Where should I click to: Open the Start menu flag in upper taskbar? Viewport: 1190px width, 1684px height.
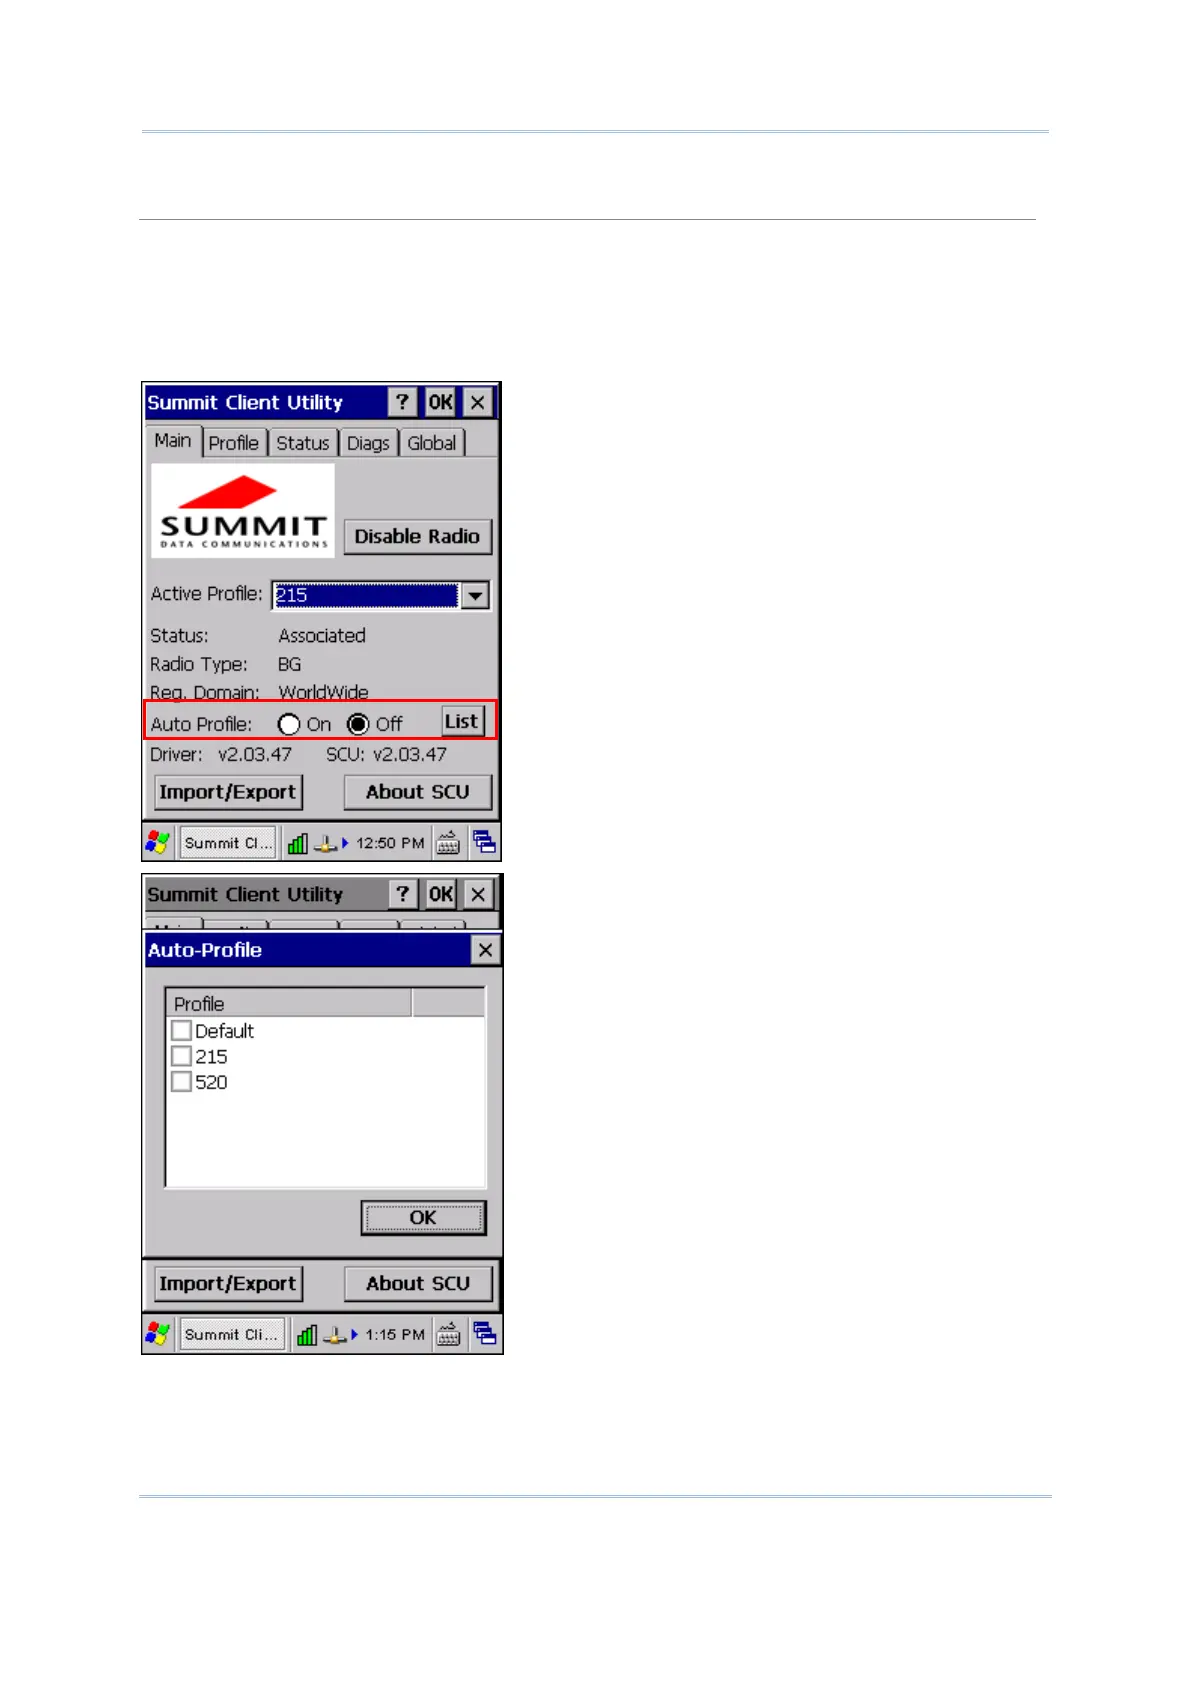pyautogui.click(x=158, y=842)
